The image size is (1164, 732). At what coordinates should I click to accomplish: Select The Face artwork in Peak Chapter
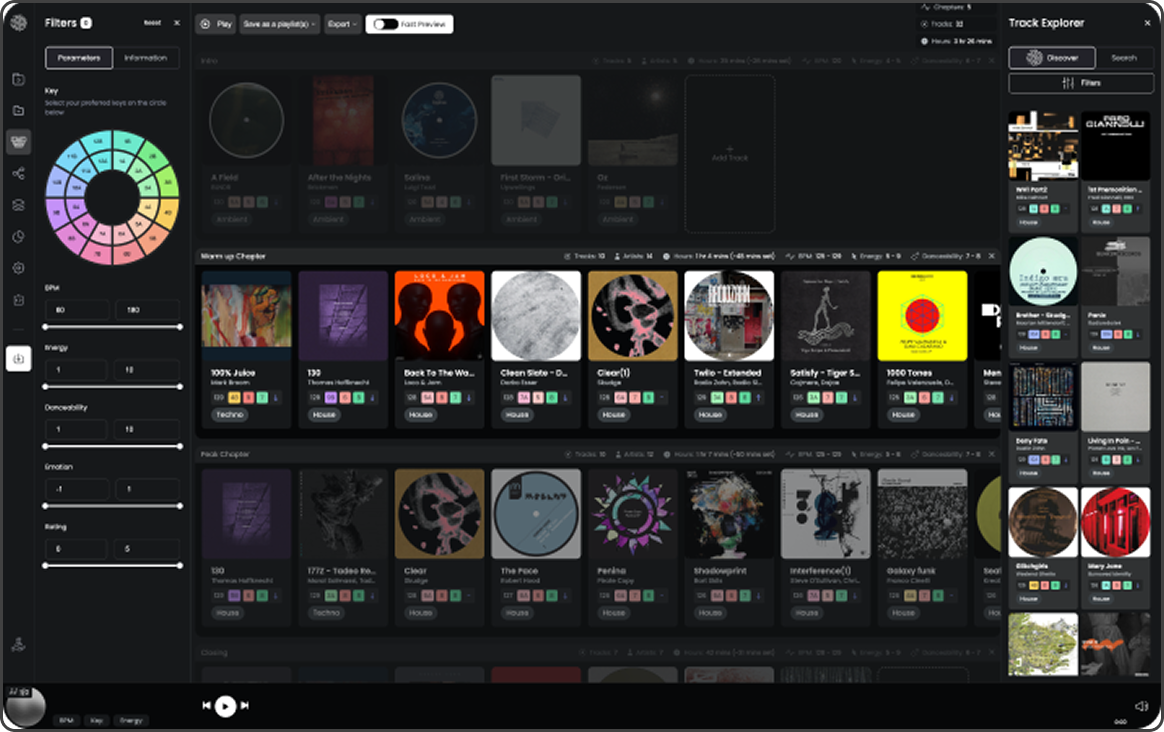[x=536, y=514]
